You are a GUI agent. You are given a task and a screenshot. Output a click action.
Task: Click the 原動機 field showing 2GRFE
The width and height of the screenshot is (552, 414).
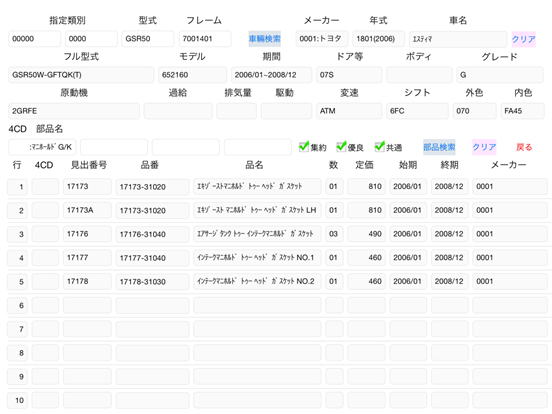(x=74, y=111)
